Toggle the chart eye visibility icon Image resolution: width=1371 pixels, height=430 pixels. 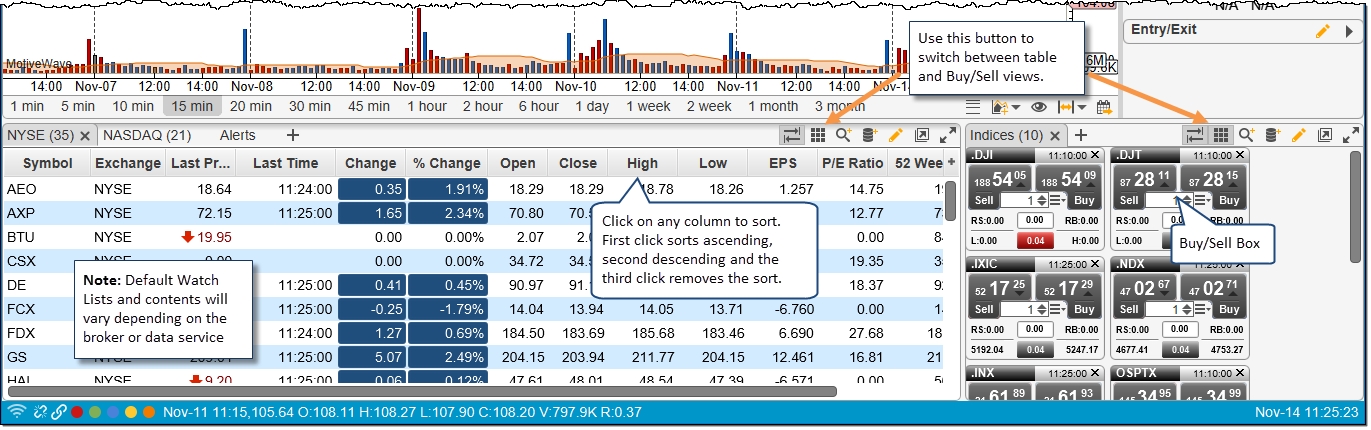click(1039, 107)
